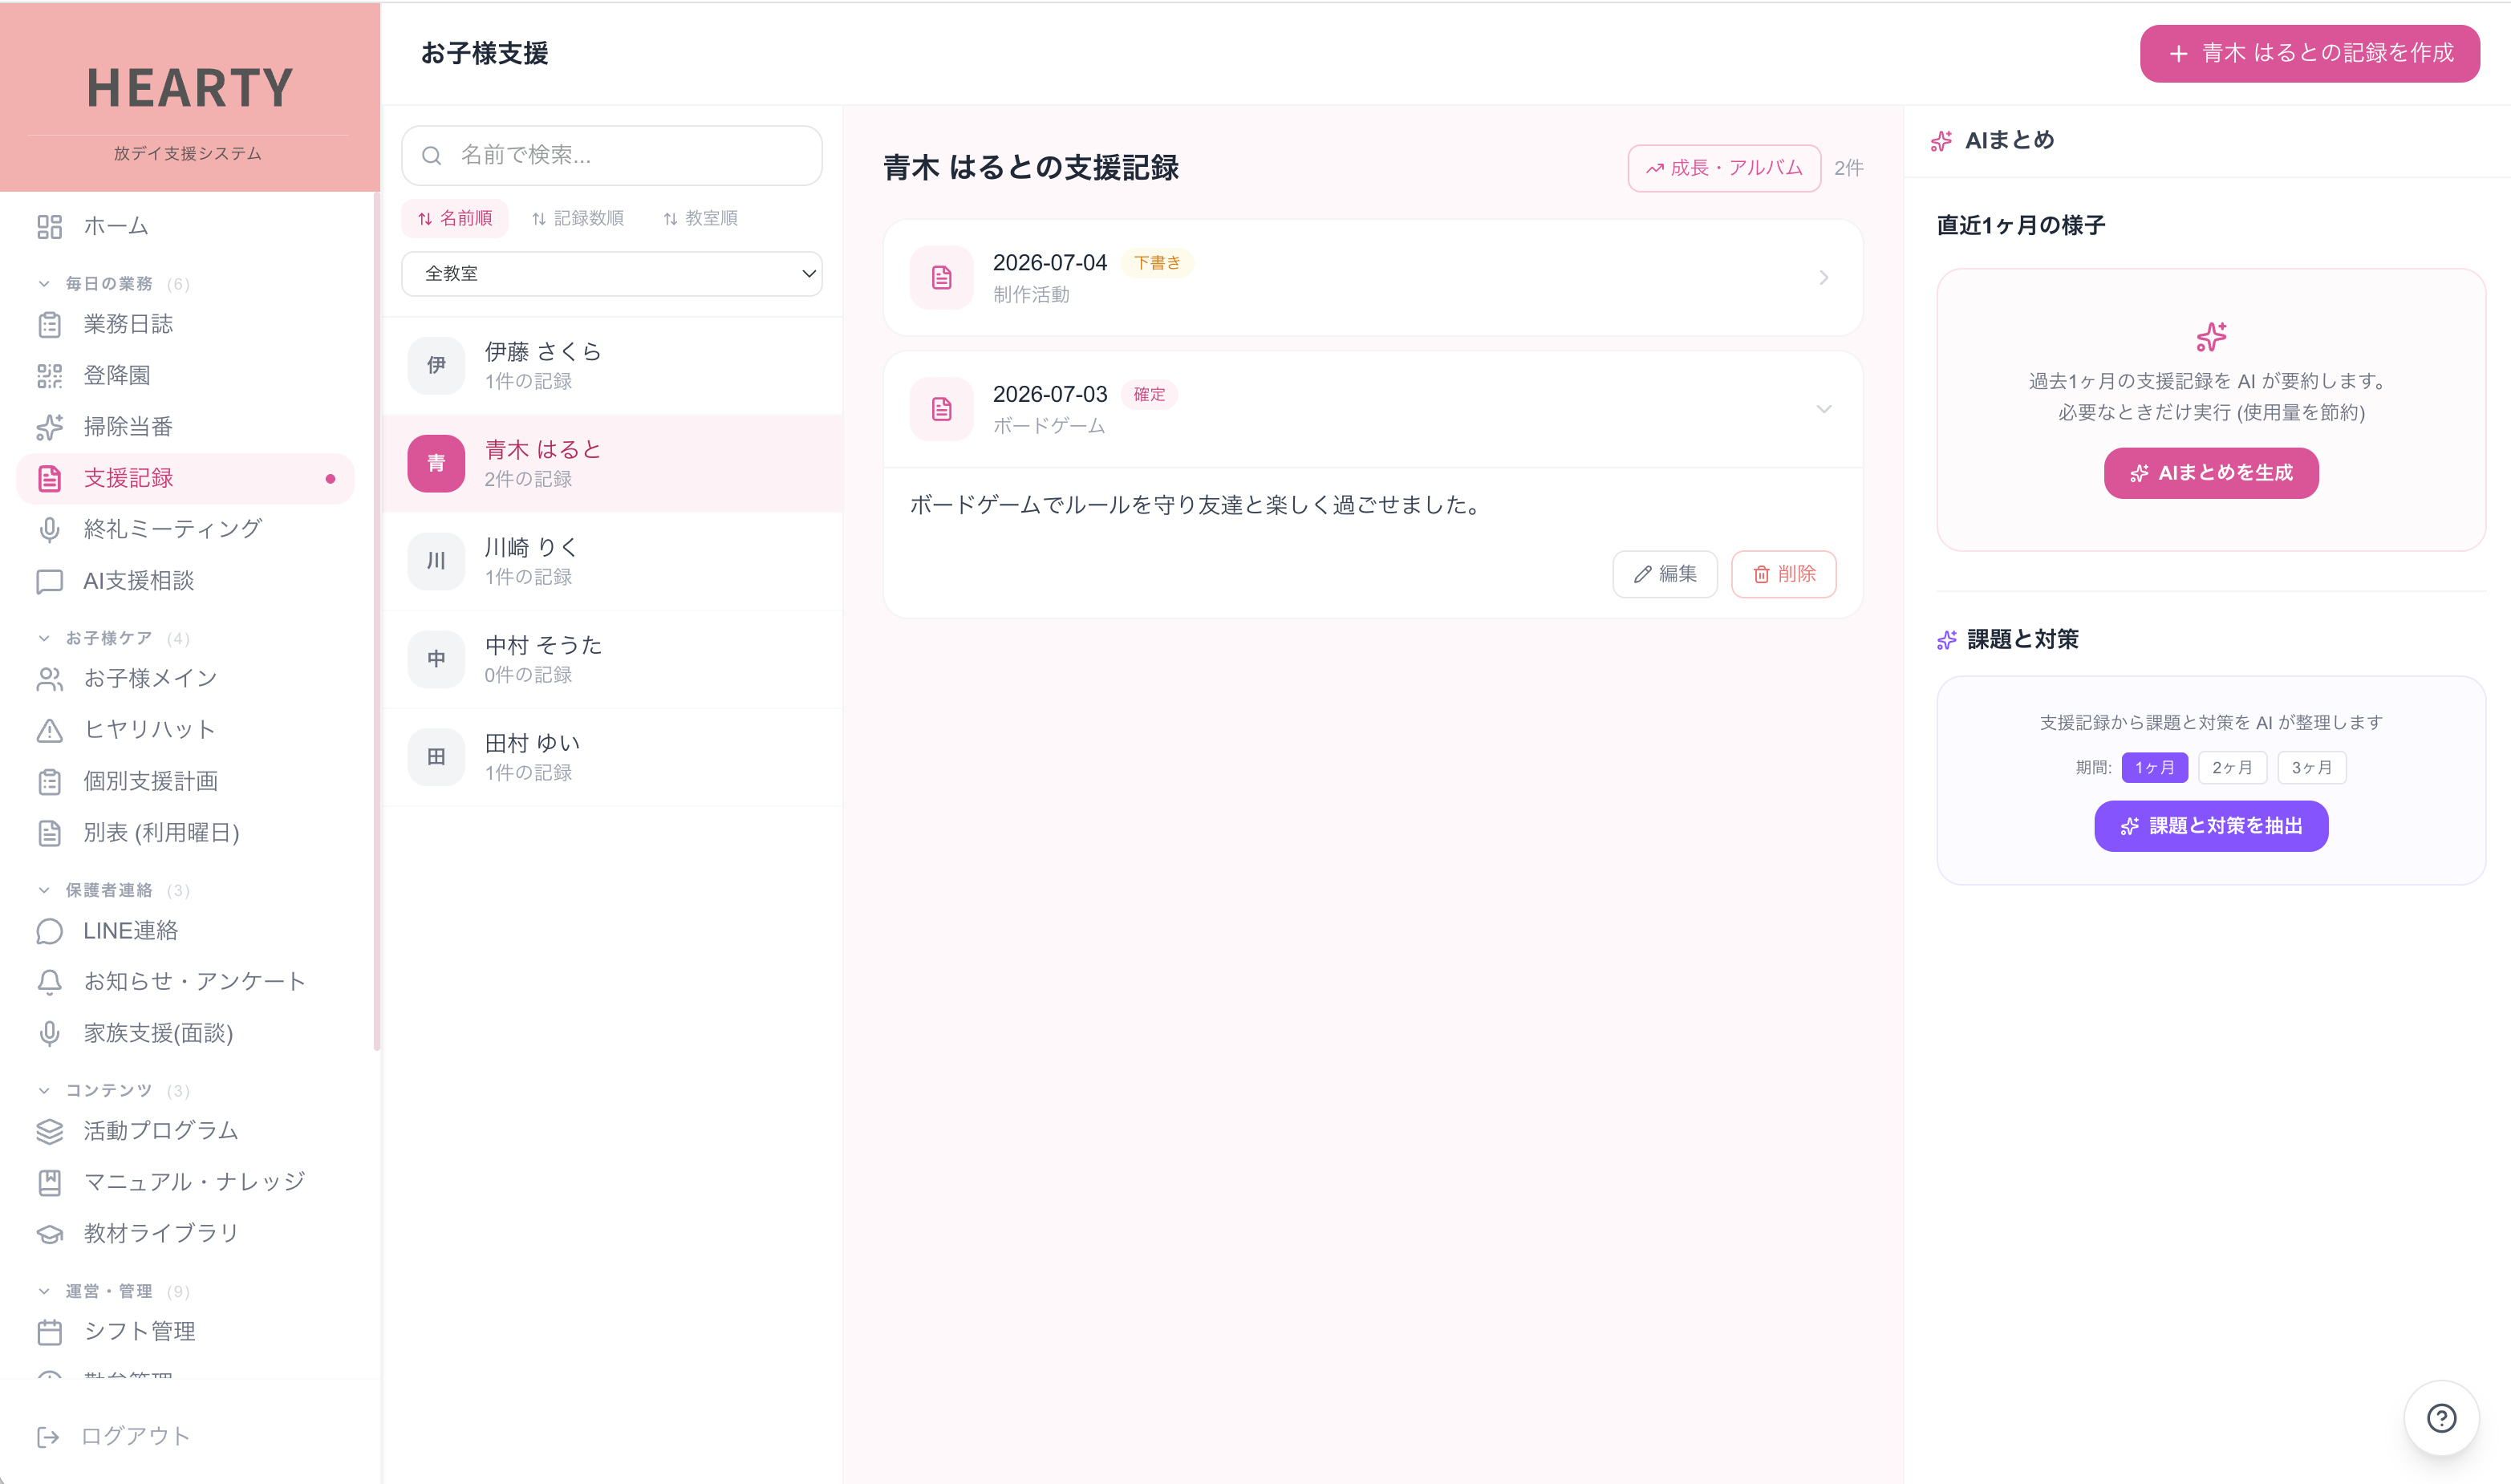The width and height of the screenshot is (2511, 1484).
Task: Open 別表 (利用曜日) document item
Action: coord(185,833)
